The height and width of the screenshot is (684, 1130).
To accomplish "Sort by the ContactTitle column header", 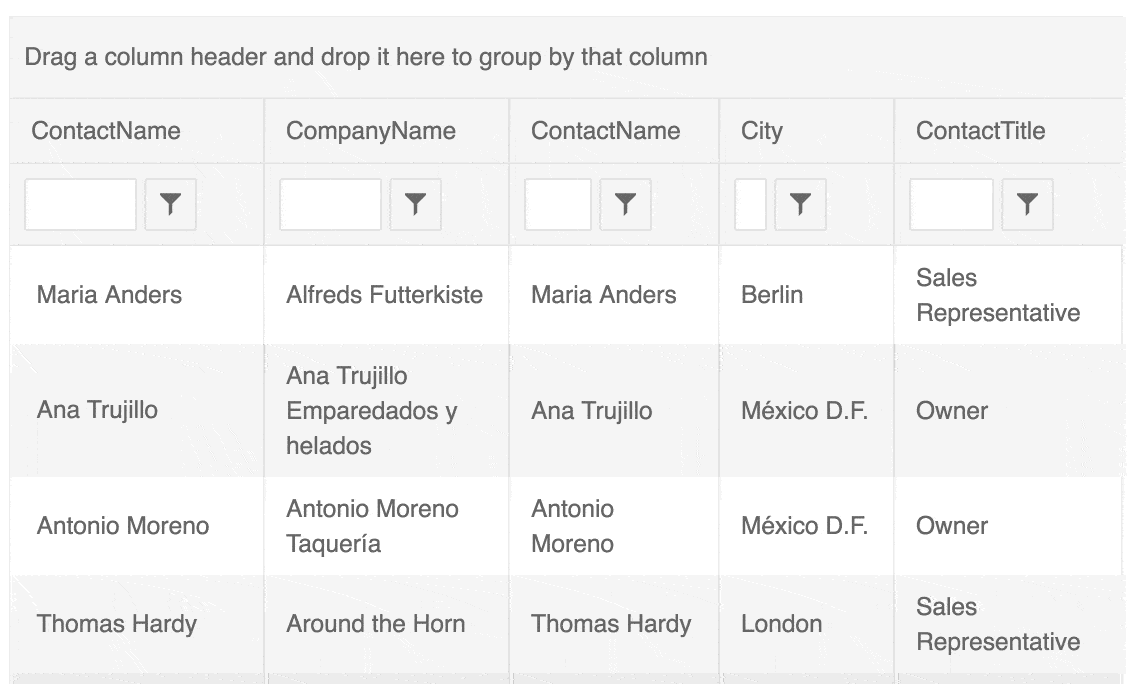I will pyautogui.click(x=981, y=130).
